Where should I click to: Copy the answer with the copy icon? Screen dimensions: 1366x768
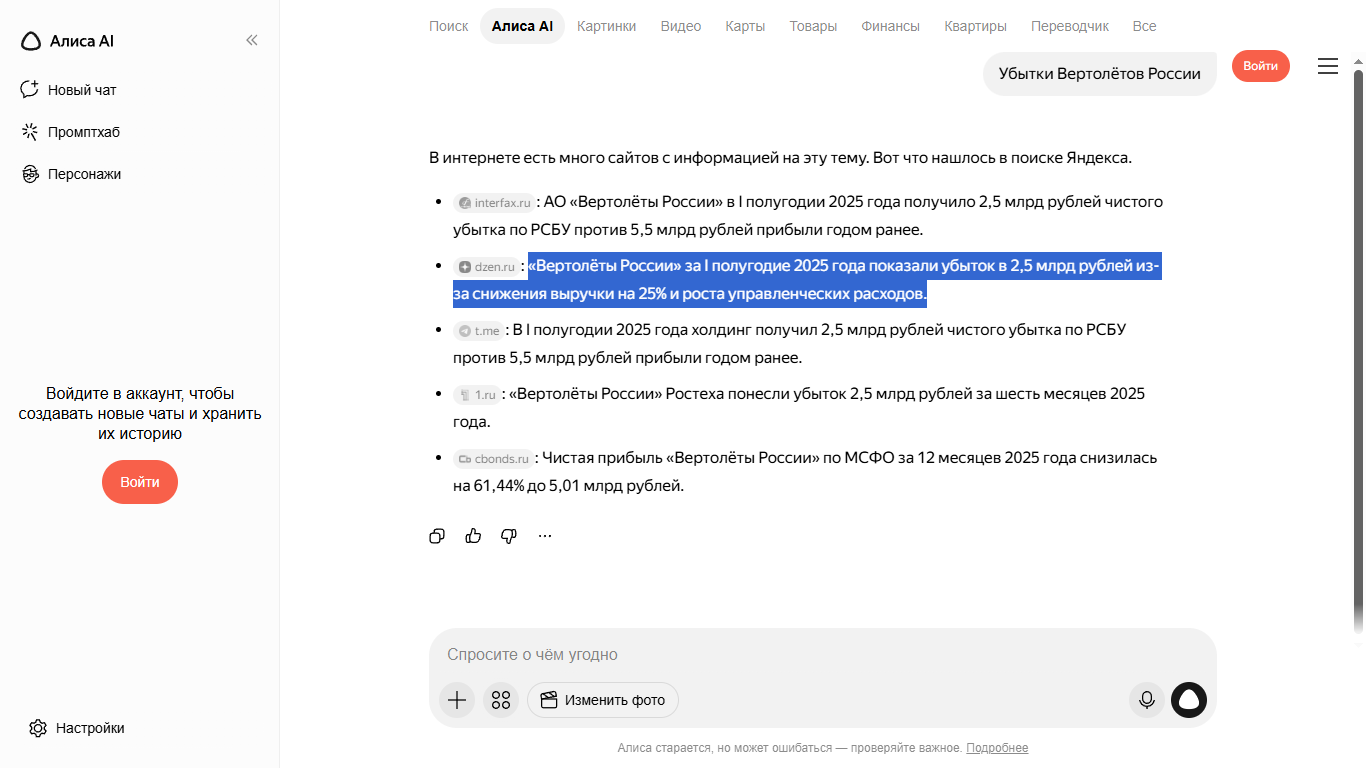(x=437, y=536)
